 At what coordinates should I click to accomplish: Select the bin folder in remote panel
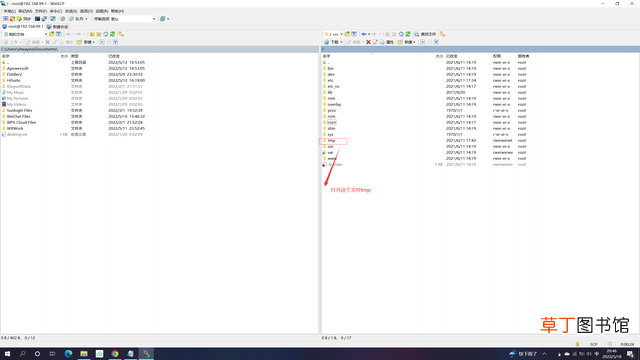331,69
